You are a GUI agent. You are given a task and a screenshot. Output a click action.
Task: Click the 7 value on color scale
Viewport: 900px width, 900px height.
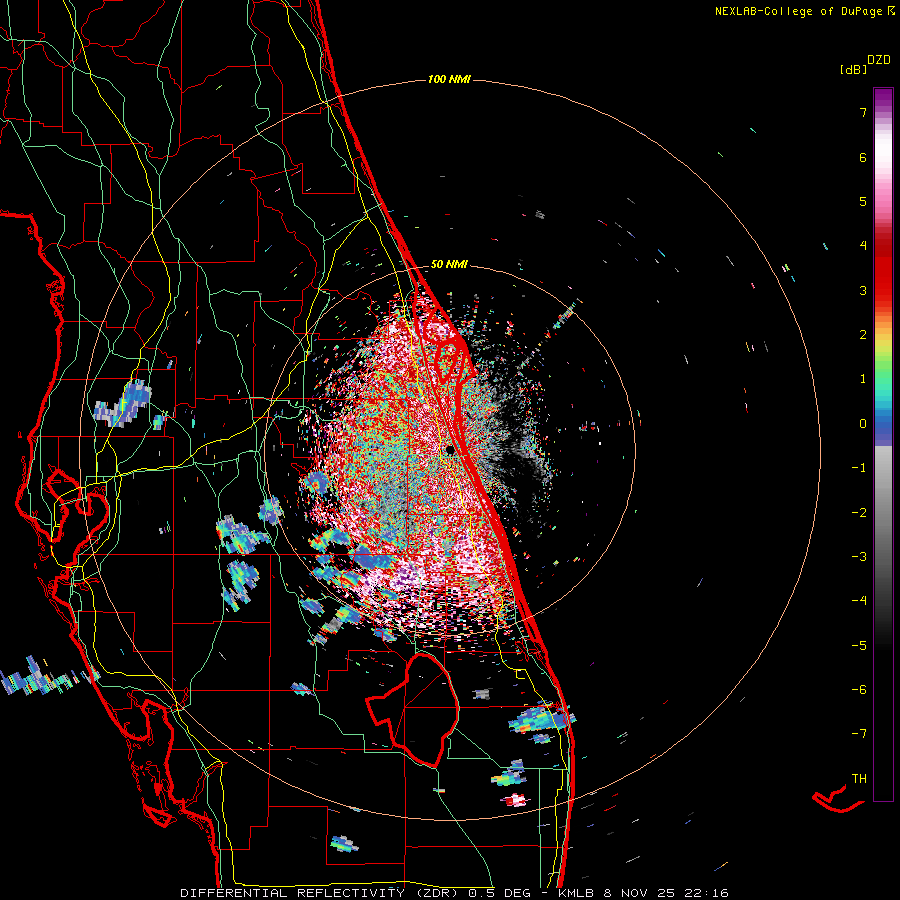pos(863,112)
